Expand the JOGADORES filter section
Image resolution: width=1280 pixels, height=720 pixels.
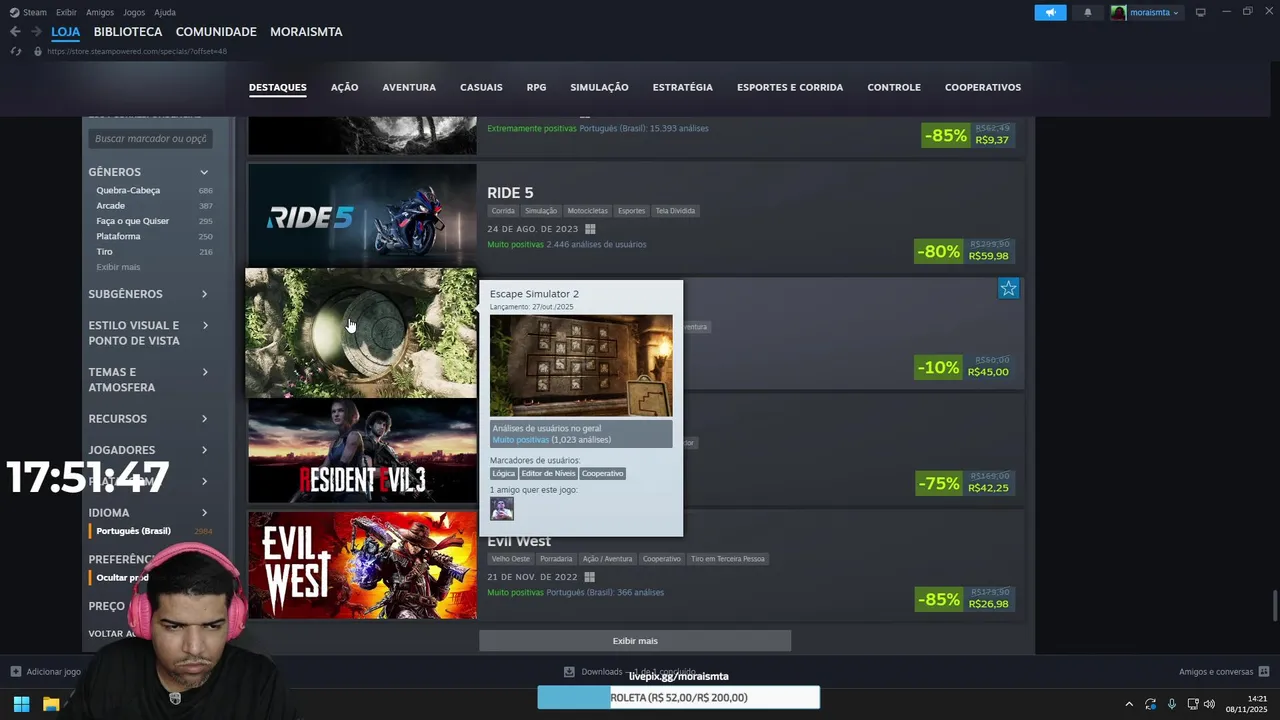pos(150,450)
